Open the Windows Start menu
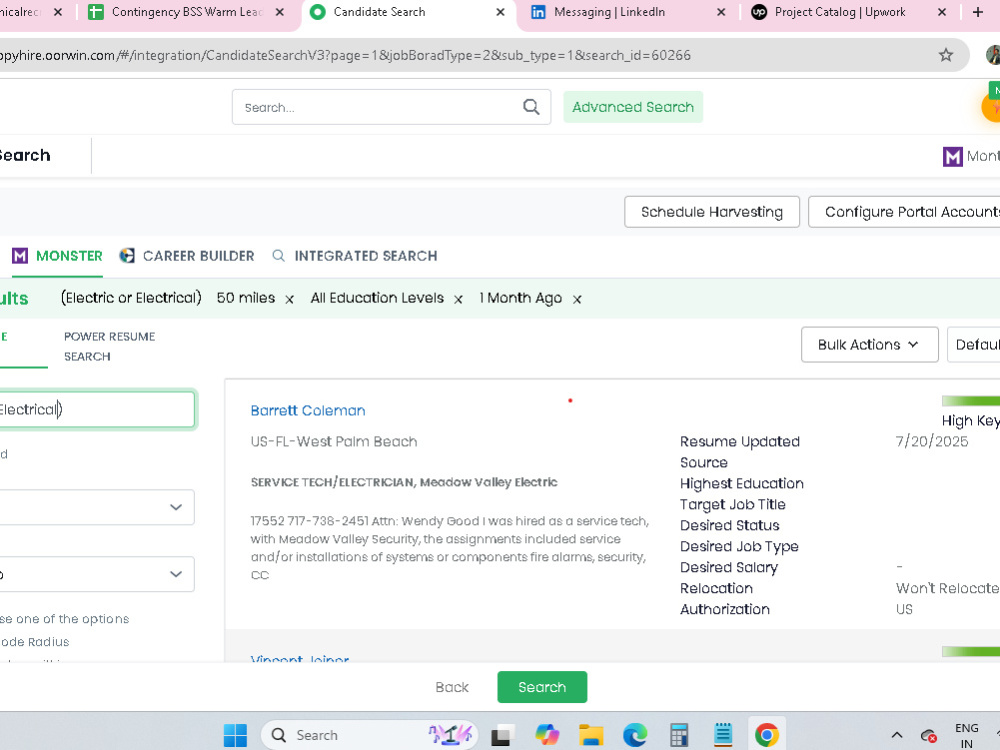Viewport: 1000px width, 750px height. (235, 735)
